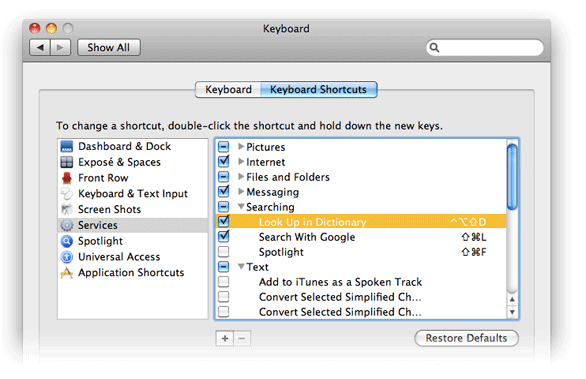This screenshot has height=379, width=586.
Task: Enable Add to iTunes as a Spoken Track
Action: click(x=223, y=281)
